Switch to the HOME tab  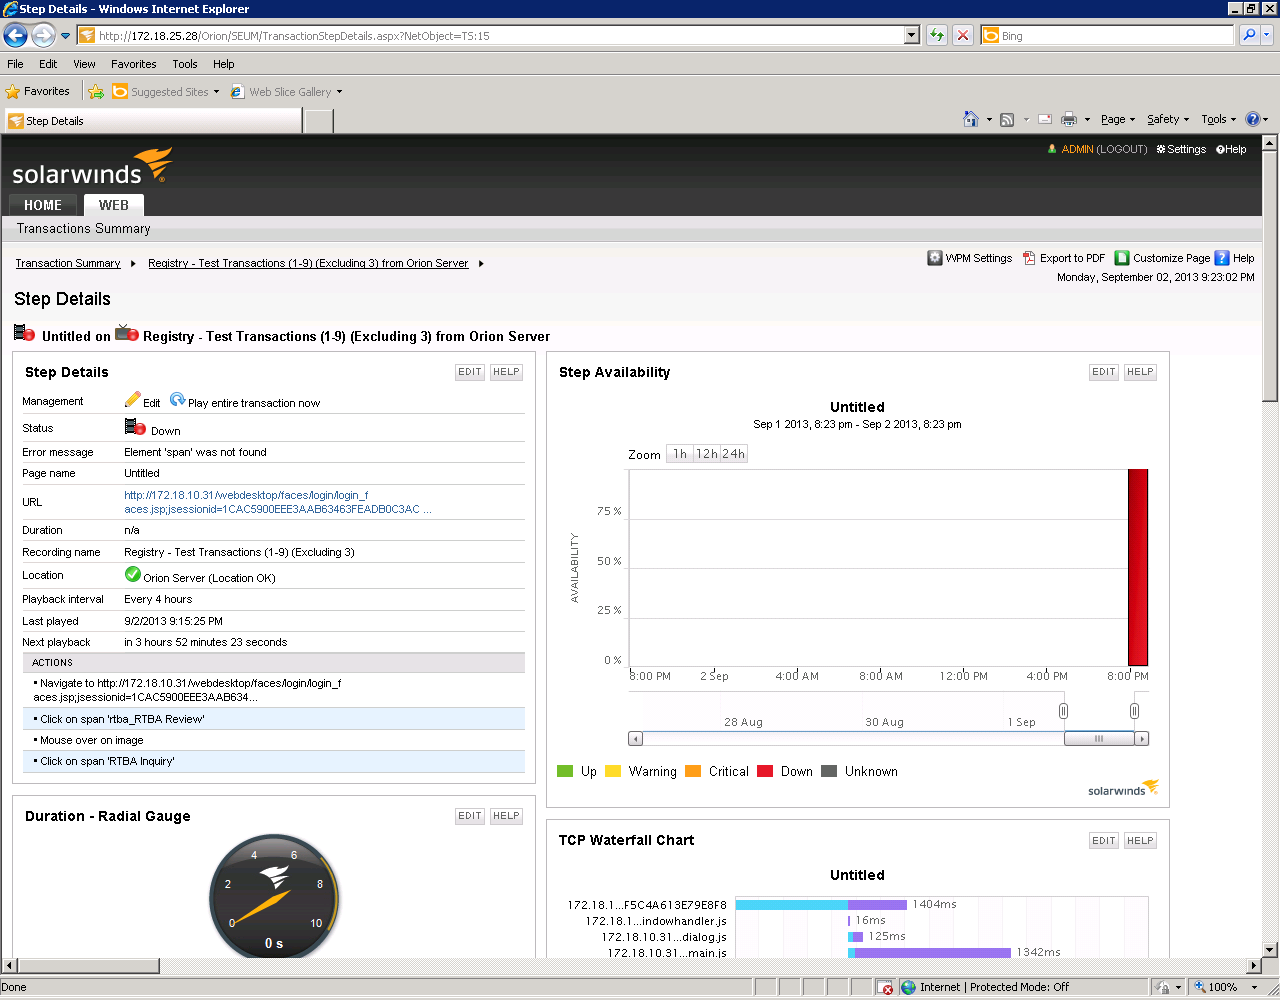click(x=42, y=205)
